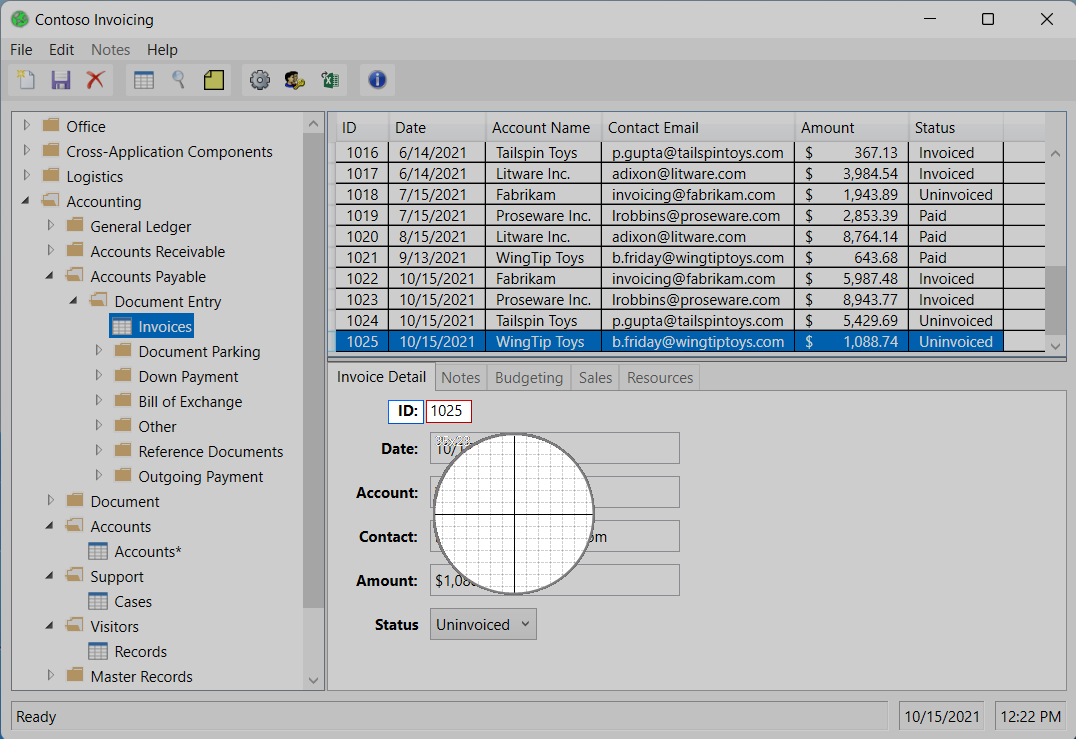
Task: Select the magnifying glass search icon
Action: pos(177,80)
